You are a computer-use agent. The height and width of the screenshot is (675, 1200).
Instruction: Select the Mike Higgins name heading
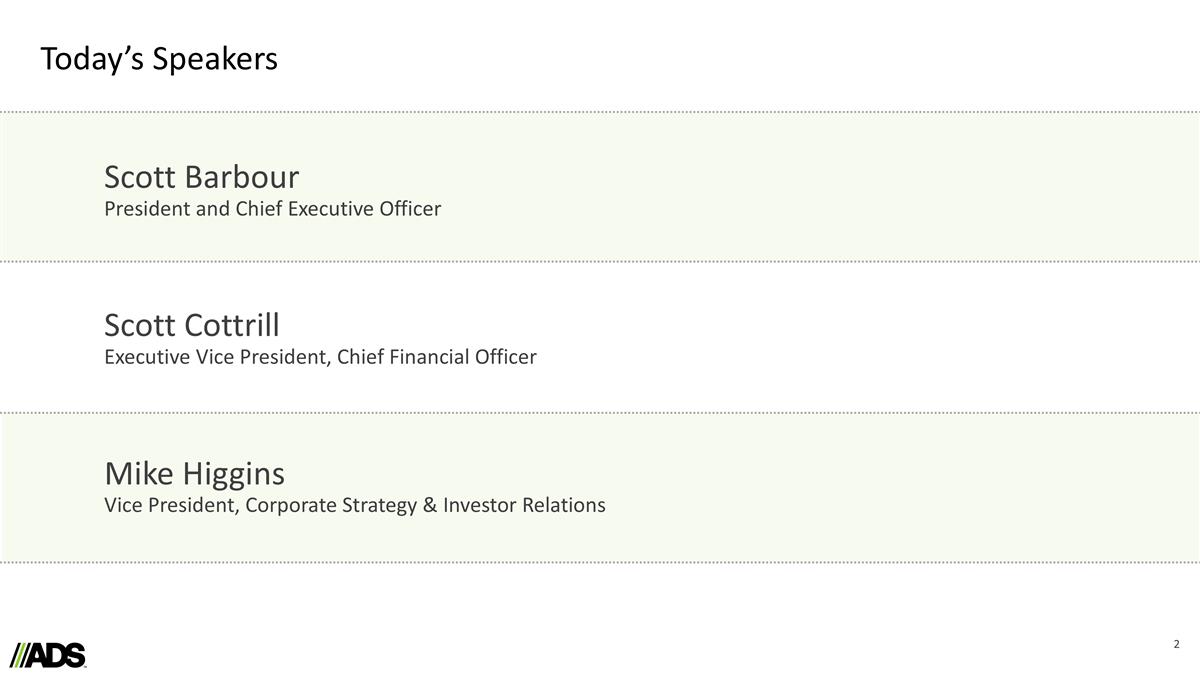pos(194,473)
